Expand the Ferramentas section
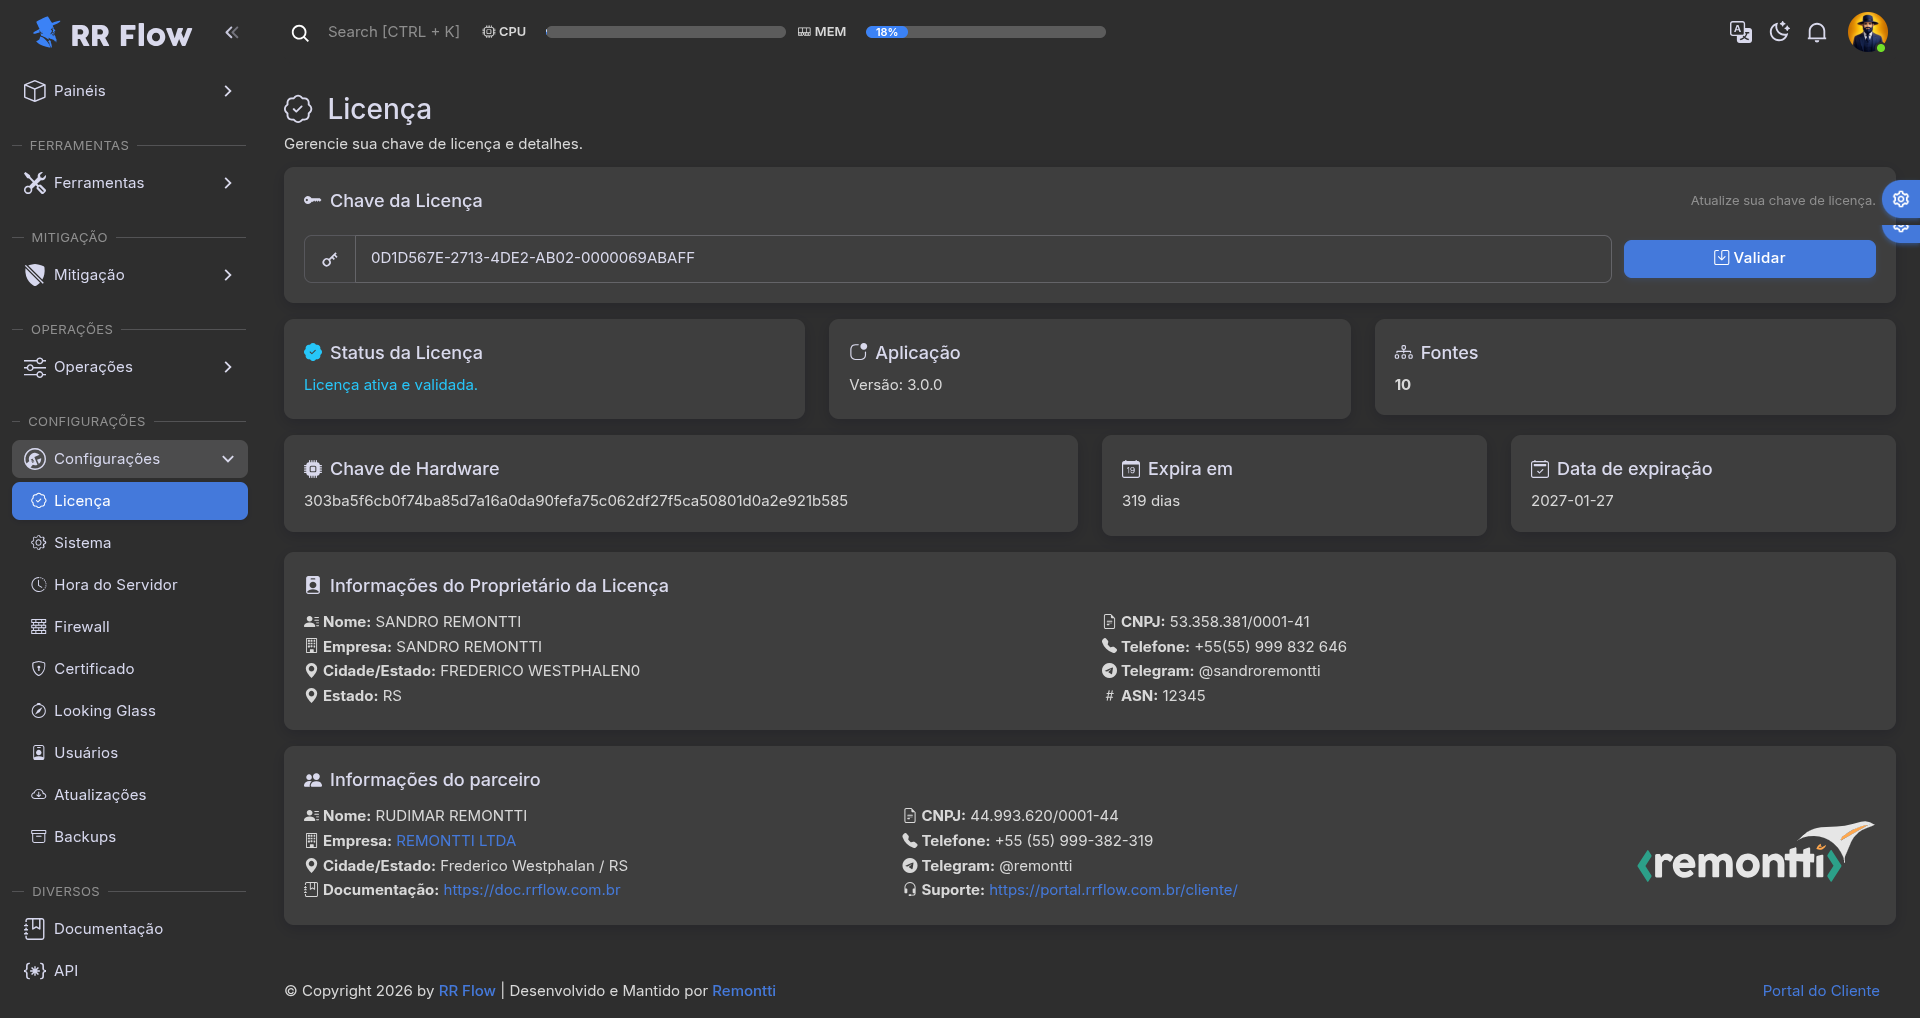This screenshot has width=1920, height=1018. (x=130, y=183)
